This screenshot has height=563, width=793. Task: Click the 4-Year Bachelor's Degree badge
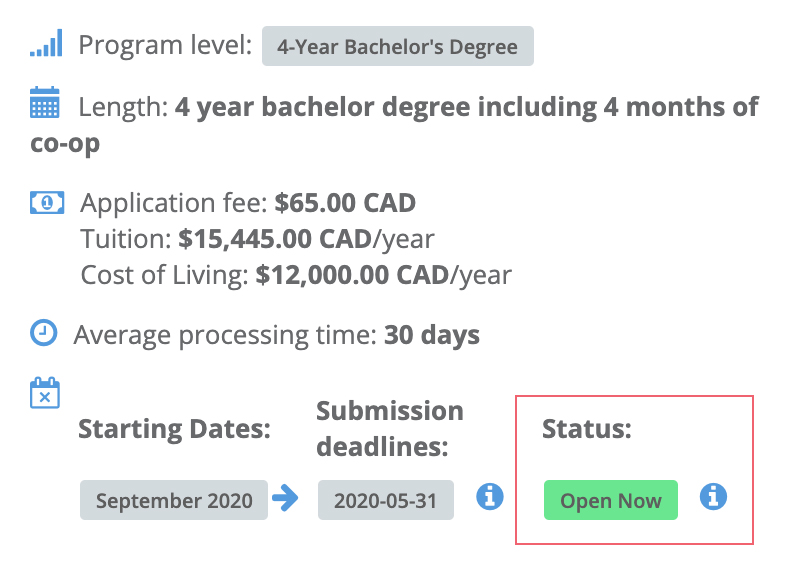click(398, 46)
